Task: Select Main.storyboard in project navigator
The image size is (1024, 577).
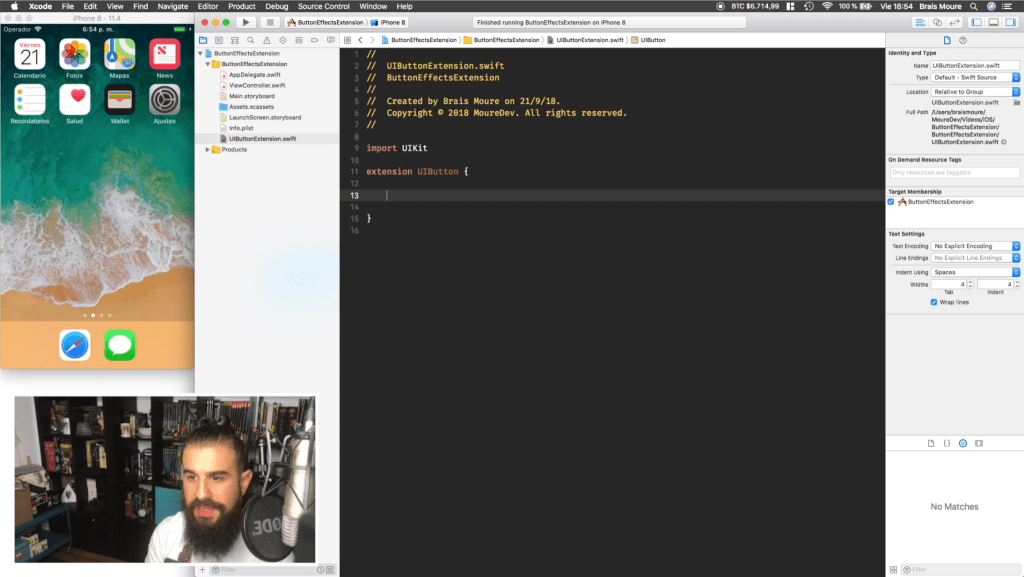Action: [x=251, y=96]
